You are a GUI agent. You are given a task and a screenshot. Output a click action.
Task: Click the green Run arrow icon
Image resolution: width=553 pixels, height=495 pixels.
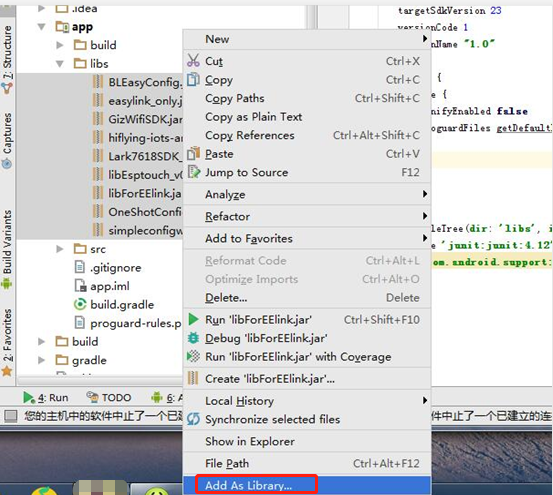(x=193, y=319)
